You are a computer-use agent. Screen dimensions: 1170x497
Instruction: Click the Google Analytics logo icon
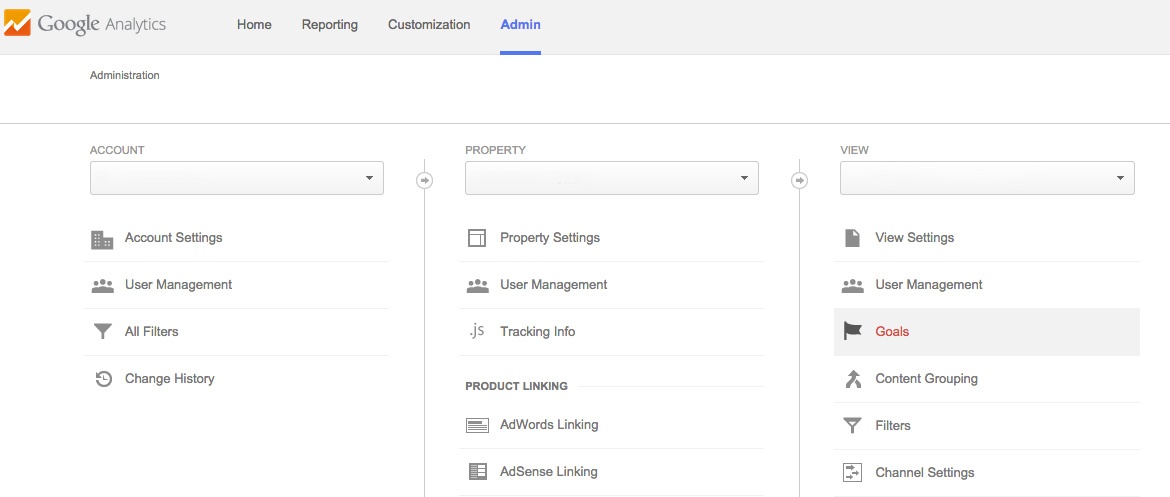click(17, 24)
